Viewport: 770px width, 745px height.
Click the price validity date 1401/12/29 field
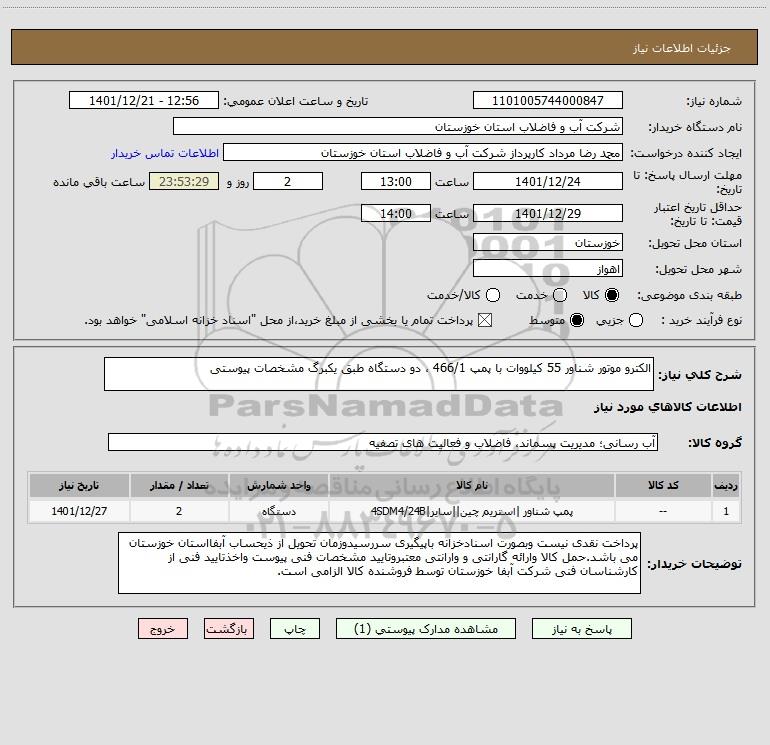coord(548,213)
